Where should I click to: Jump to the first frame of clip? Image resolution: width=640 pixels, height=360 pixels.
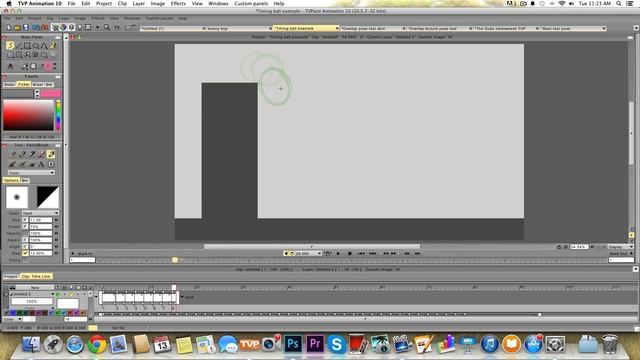[x=361, y=253]
